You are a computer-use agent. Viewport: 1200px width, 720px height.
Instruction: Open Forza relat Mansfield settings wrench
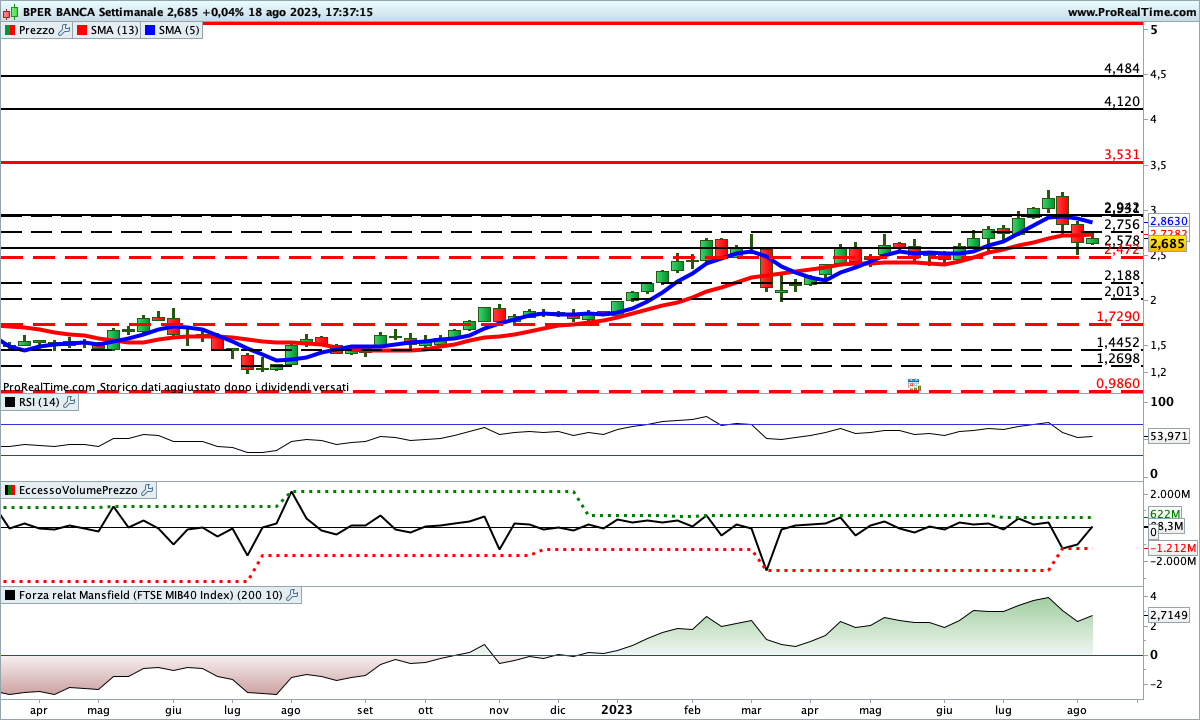click(x=292, y=595)
